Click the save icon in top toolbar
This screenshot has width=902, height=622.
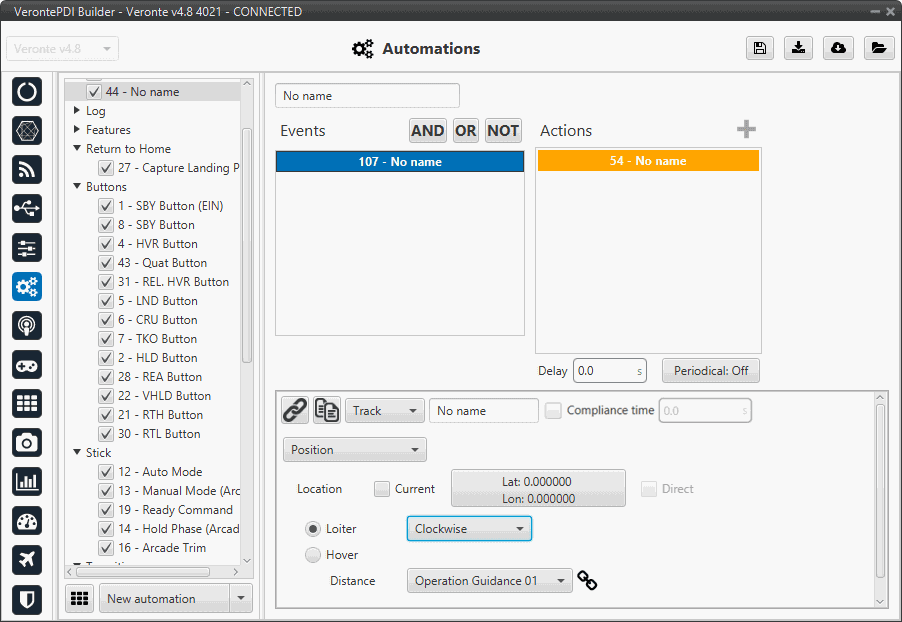[760, 48]
